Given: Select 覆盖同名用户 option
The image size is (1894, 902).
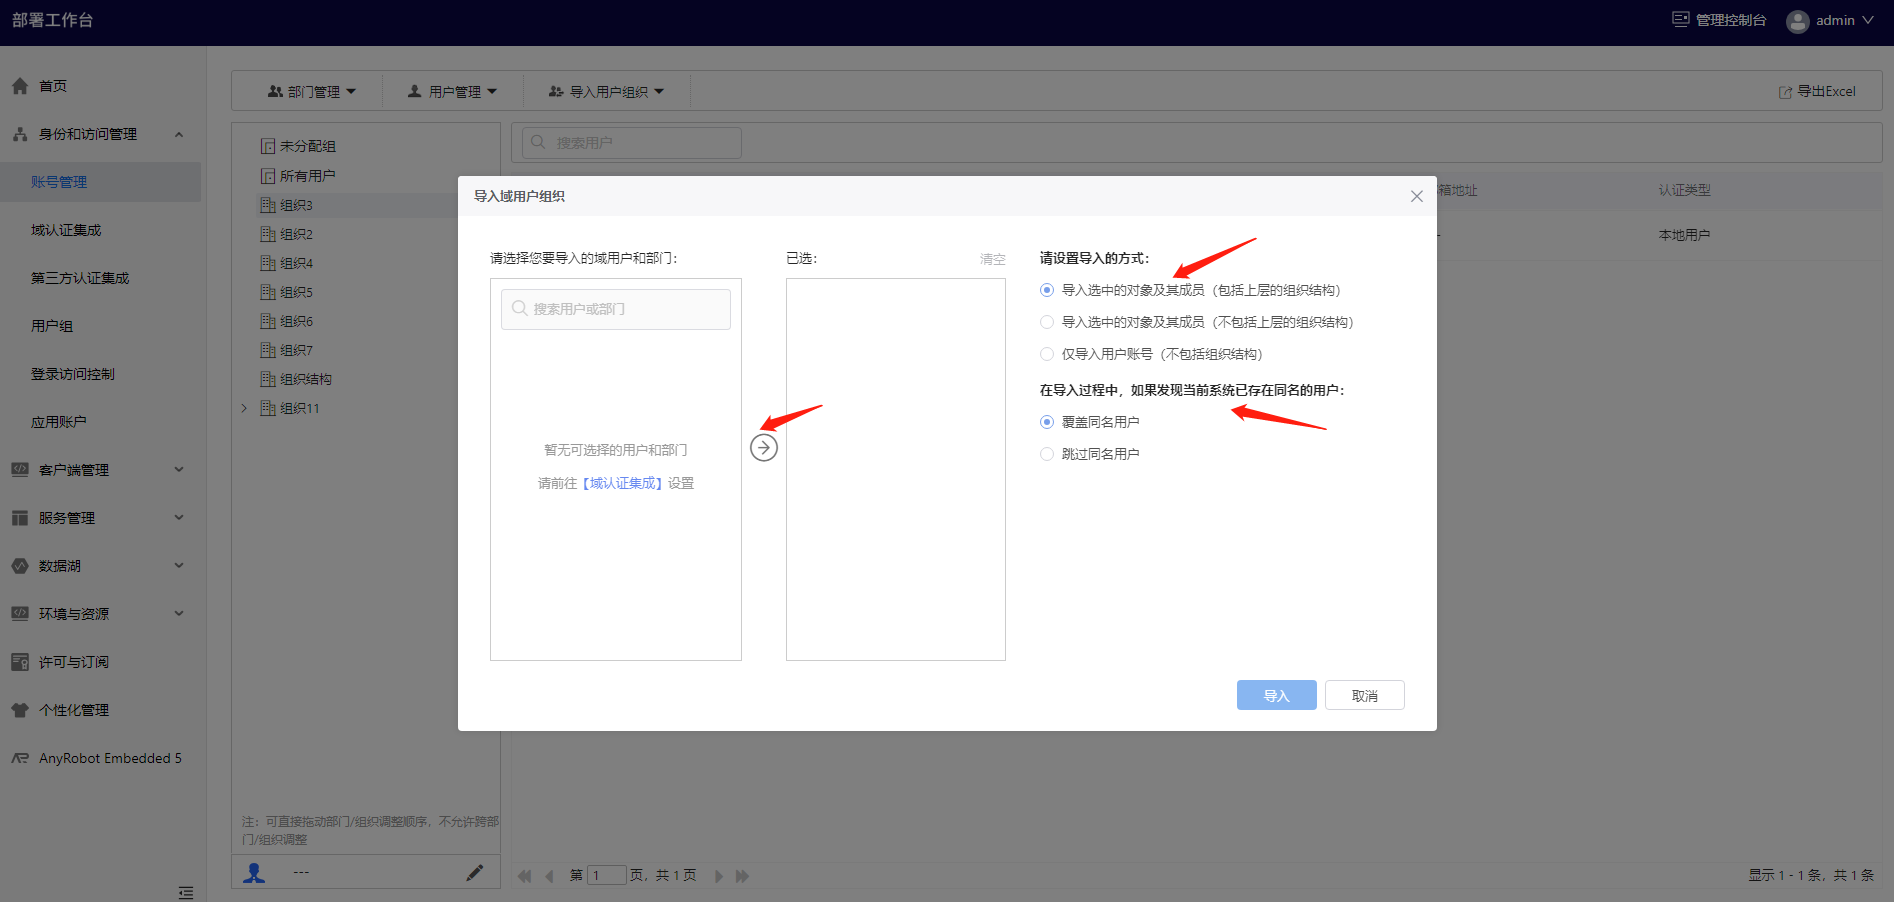Looking at the screenshot, I should [1047, 422].
